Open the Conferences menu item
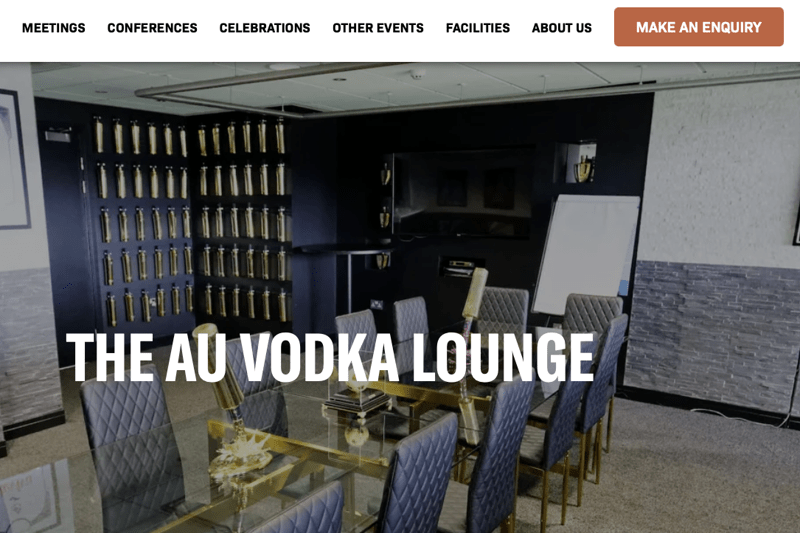800x533 pixels. tap(152, 28)
